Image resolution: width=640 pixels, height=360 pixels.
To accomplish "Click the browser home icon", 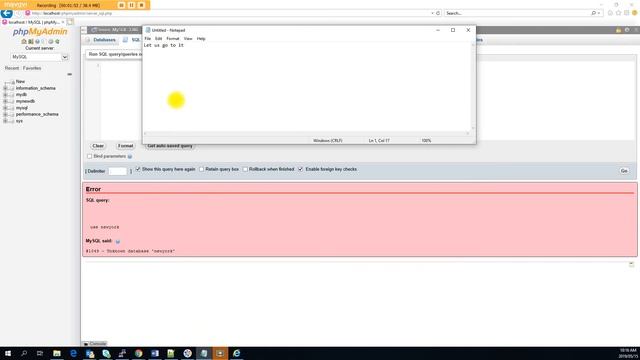I will coord(610,13).
